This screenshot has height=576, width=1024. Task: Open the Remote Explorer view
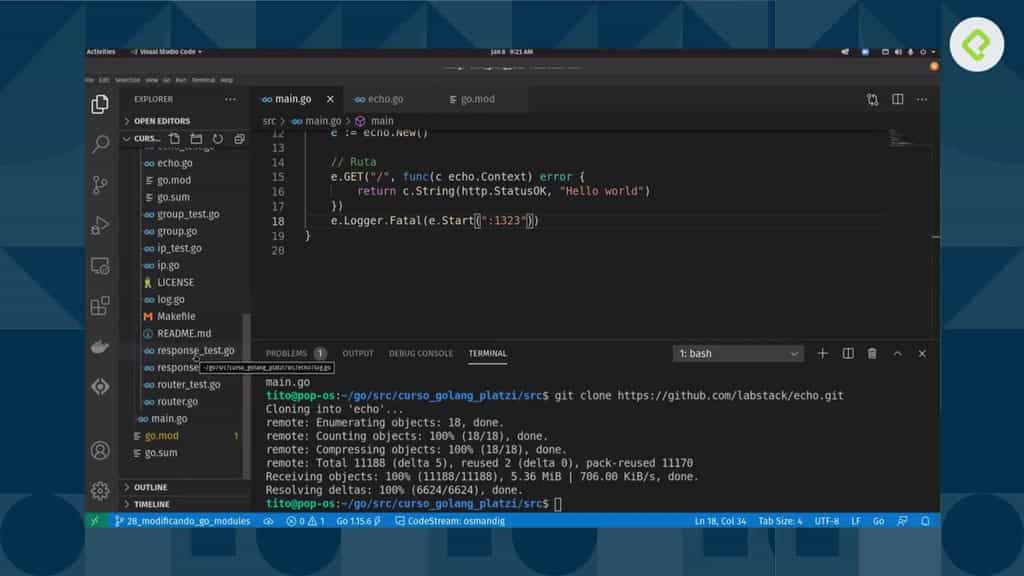[100, 266]
